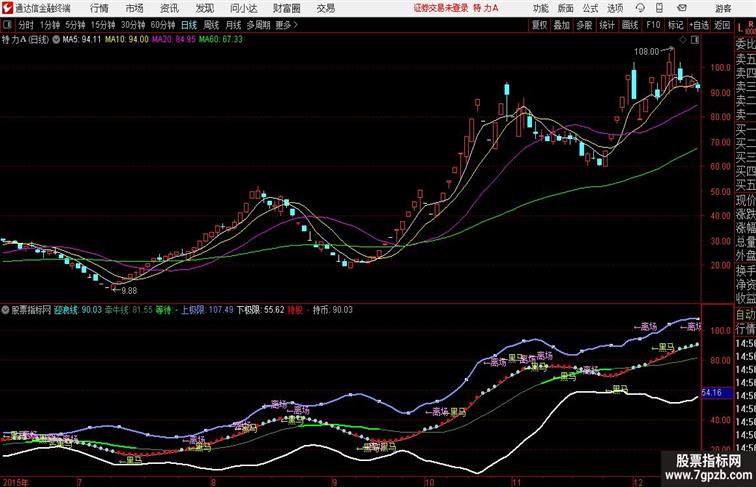Switch to the 15分钟 period tab
Image resolution: width=756 pixels, height=487 pixels.
click(x=103, y=25)
